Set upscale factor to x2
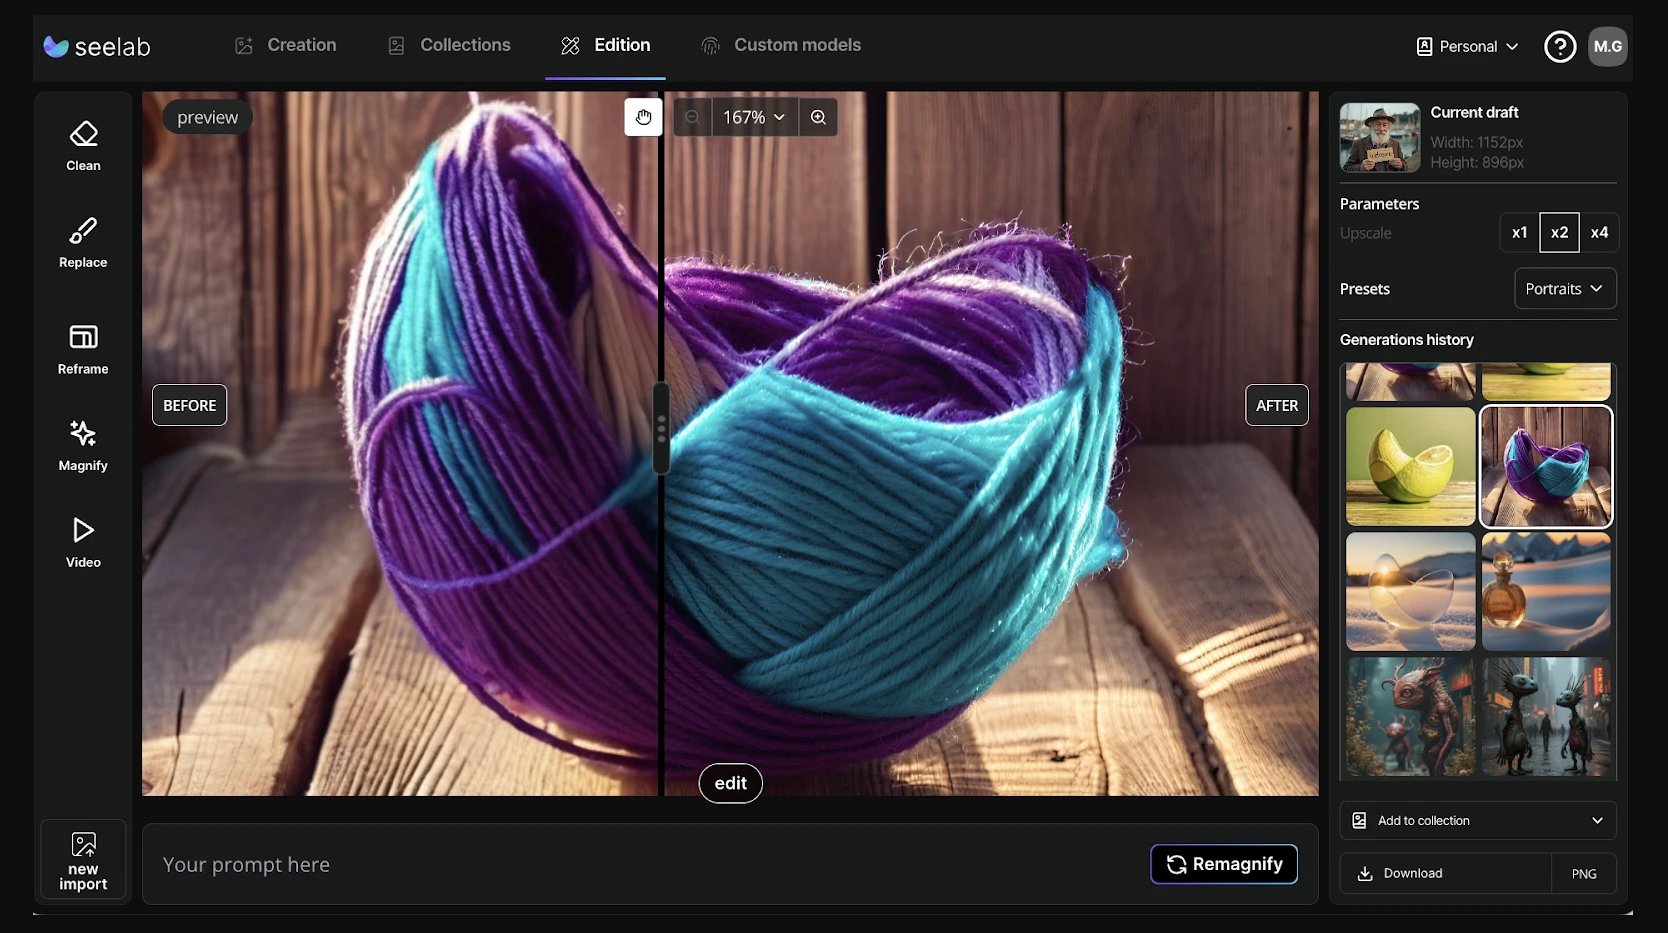The image size is (1668, 933). [1559, 233]
